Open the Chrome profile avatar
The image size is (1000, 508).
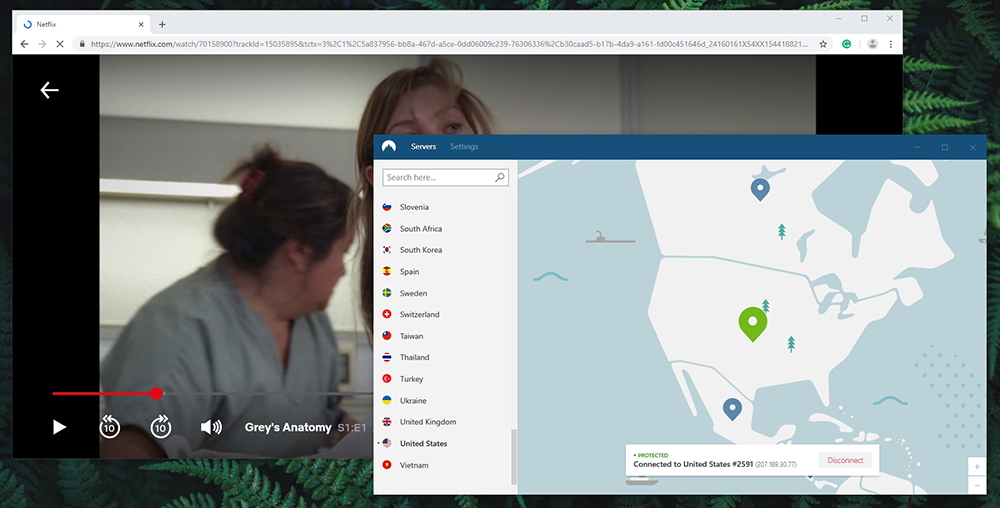tap(872, 44)
